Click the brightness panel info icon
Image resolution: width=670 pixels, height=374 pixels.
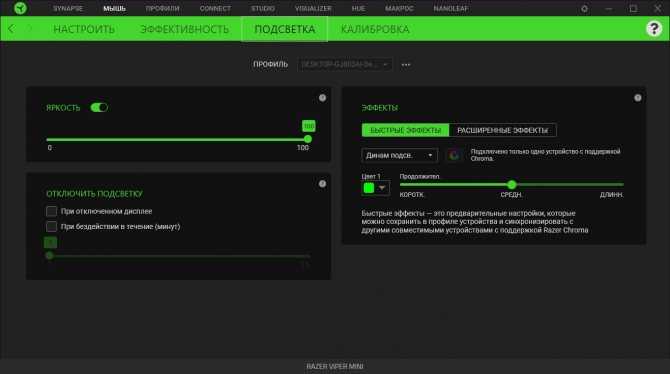click(x=322, y=98)
